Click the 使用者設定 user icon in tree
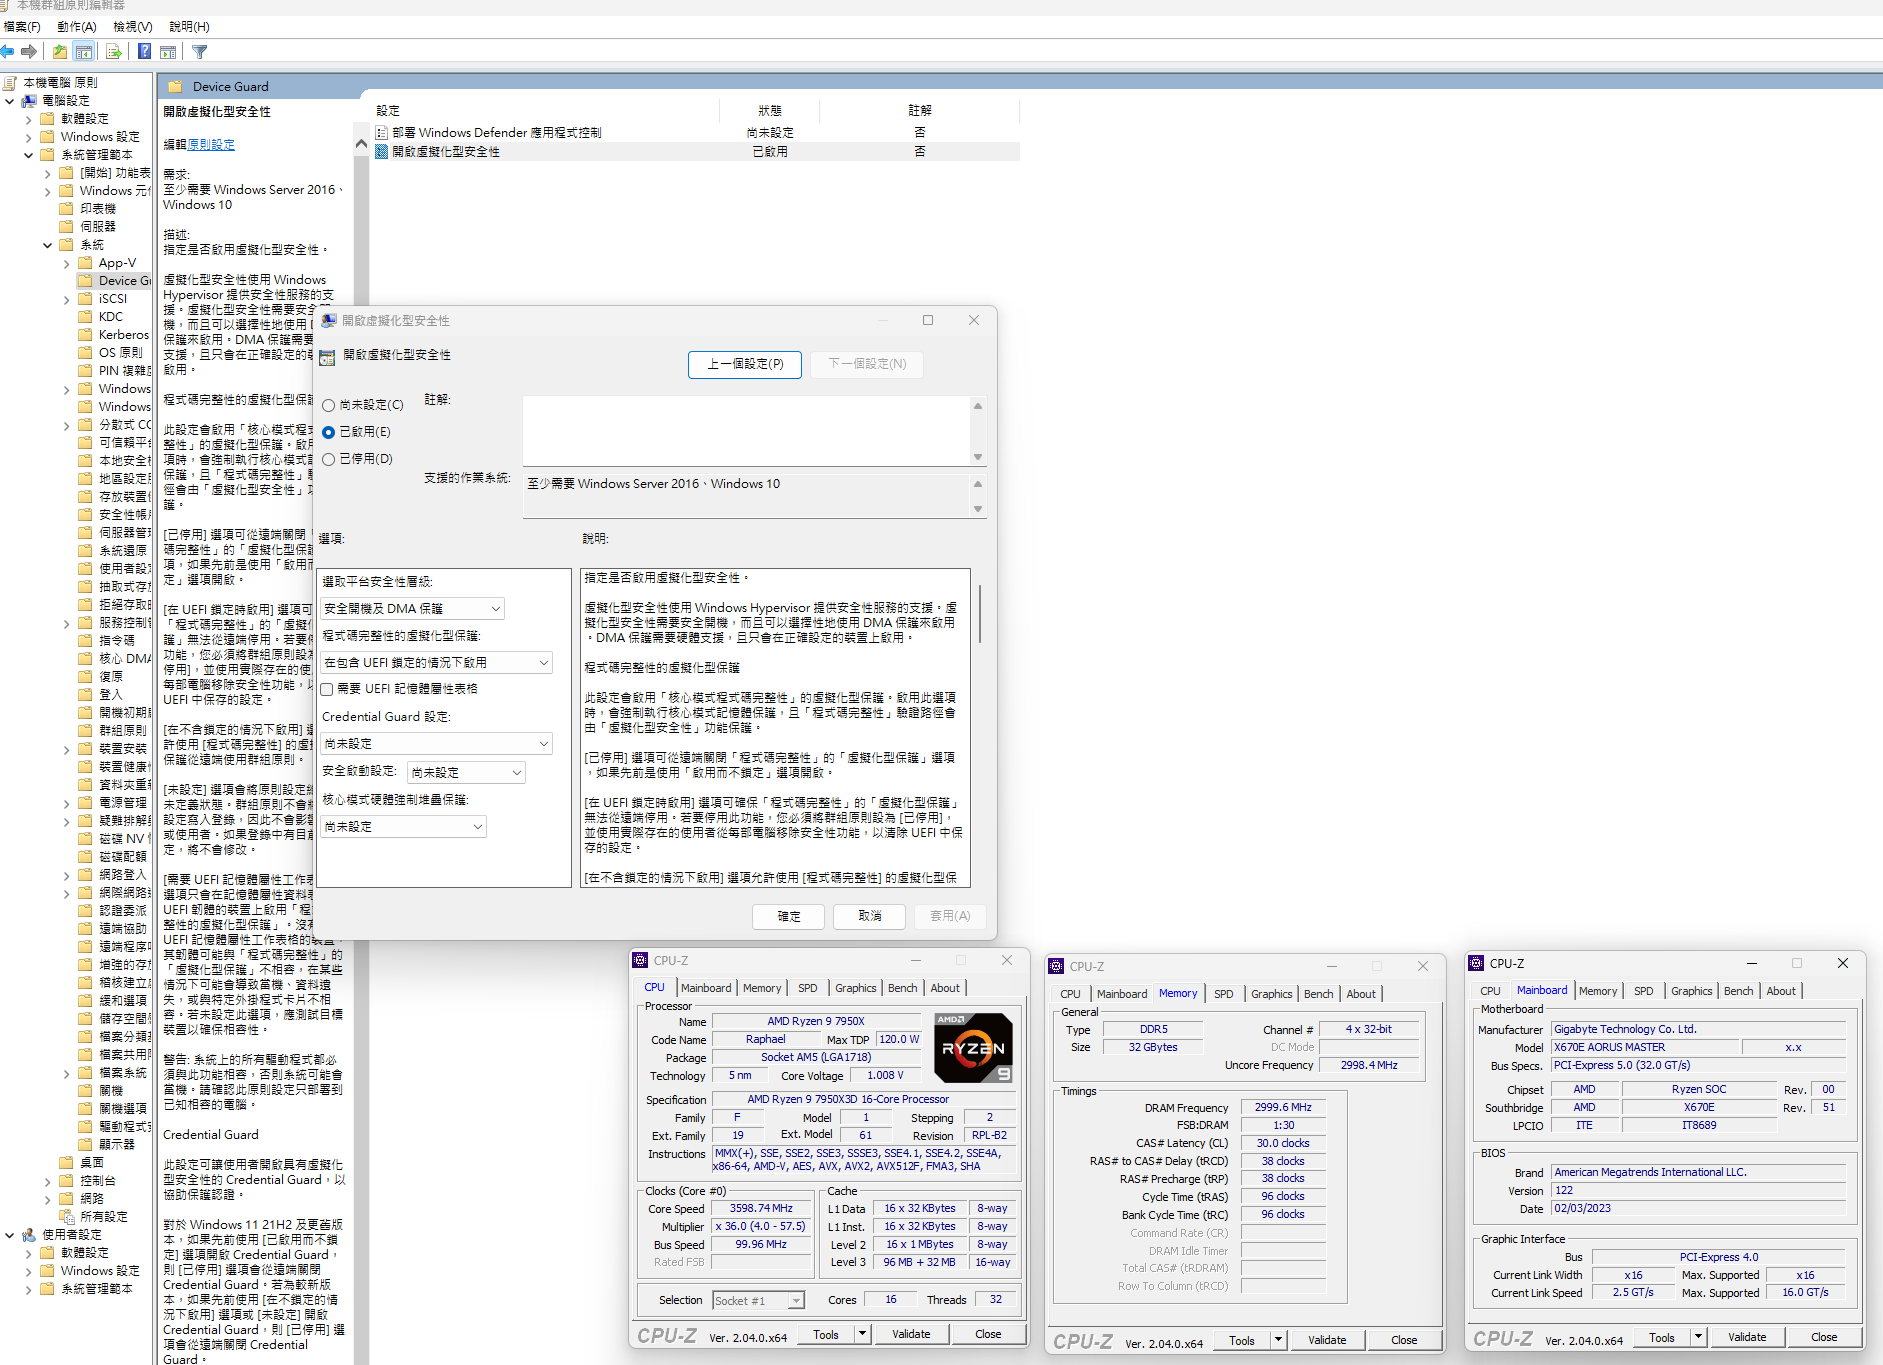Screen dimensions: 1883x1365 pos(29,1235)
